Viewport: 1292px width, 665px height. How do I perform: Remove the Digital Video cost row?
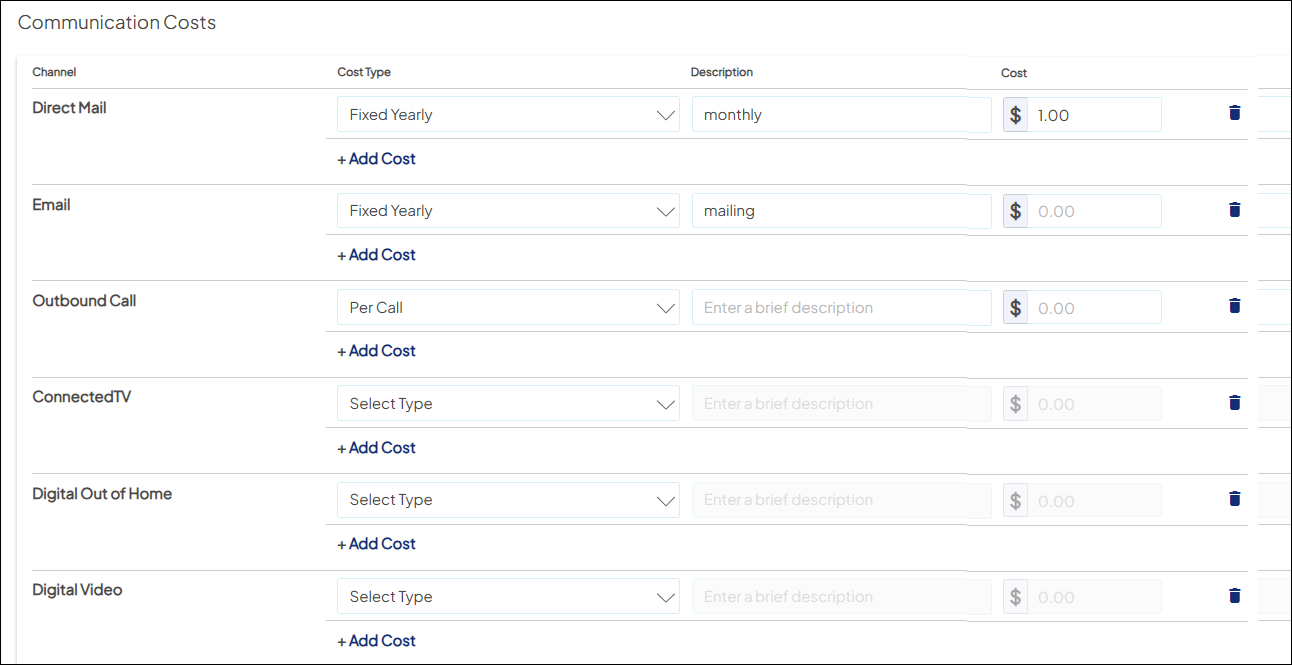[x=1234, y=596]
